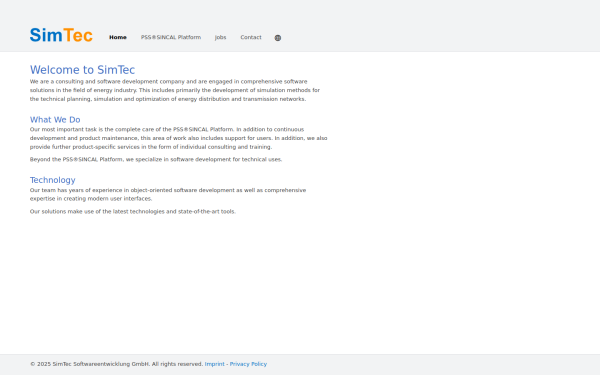
Task: Go to the Home menu item
Action: [118, 37]
